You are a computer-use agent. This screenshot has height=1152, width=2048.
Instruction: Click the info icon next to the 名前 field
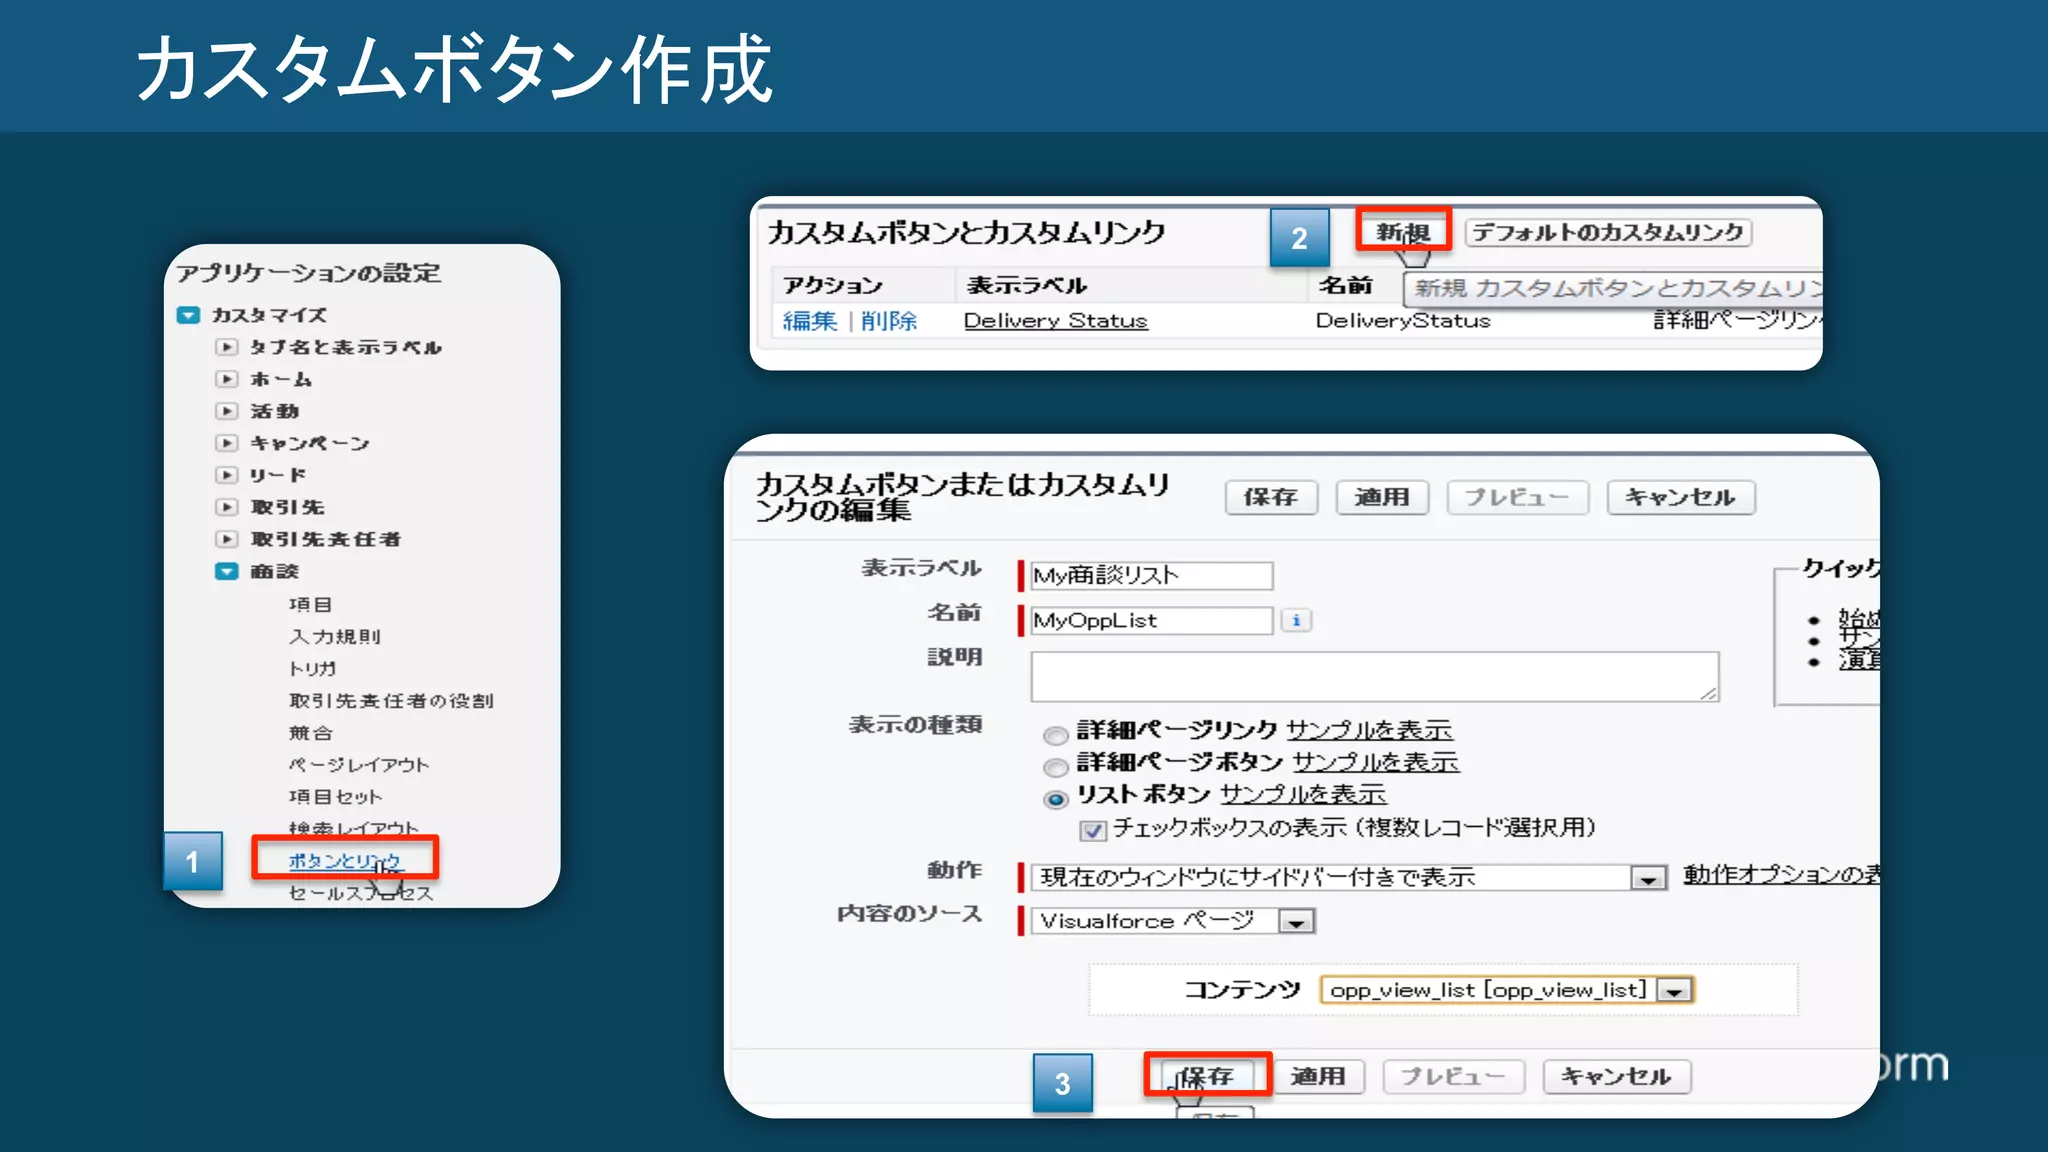coord(1296,620)
